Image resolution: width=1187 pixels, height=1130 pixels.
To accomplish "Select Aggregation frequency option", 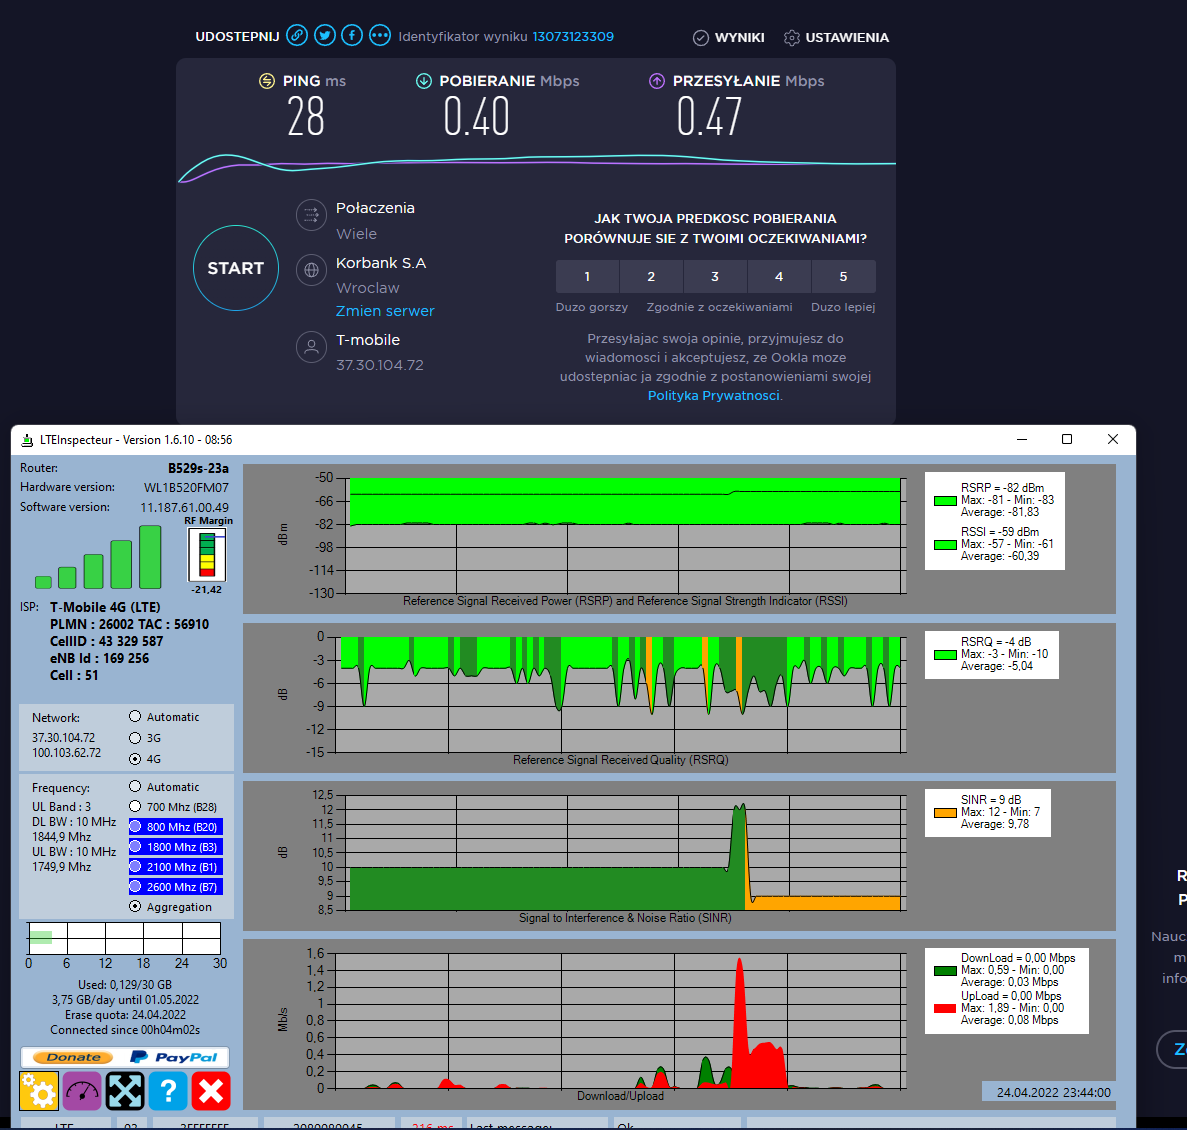I will [x=135, y=906].
